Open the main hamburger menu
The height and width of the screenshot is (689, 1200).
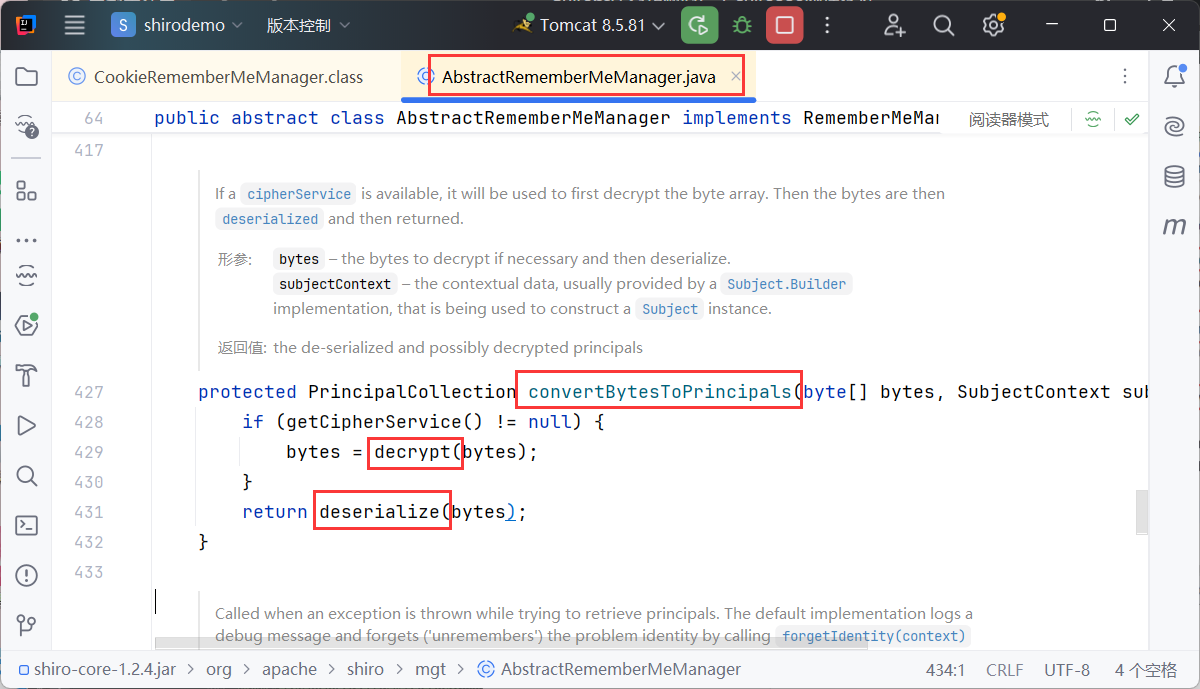click(75, 25)
